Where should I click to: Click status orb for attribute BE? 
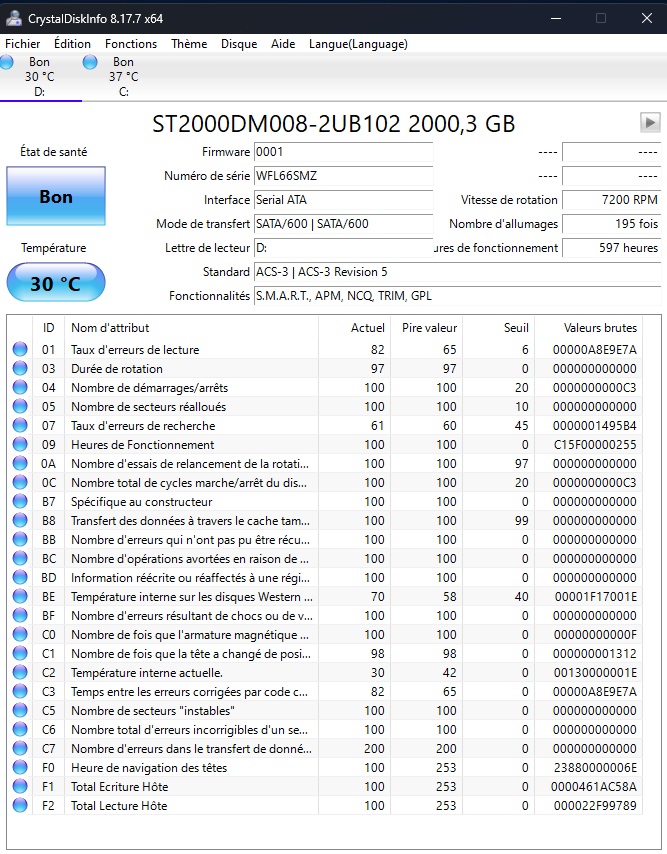[20, 596]
